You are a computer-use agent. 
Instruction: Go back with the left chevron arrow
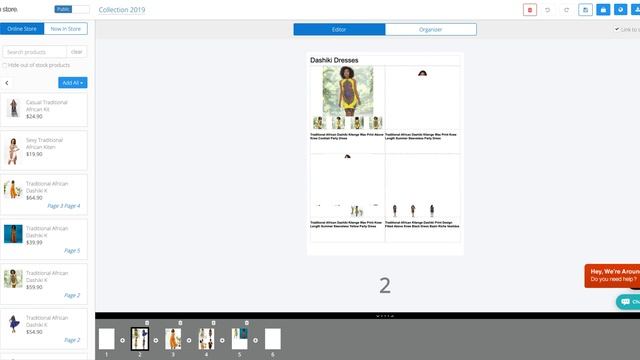(7, 83)
